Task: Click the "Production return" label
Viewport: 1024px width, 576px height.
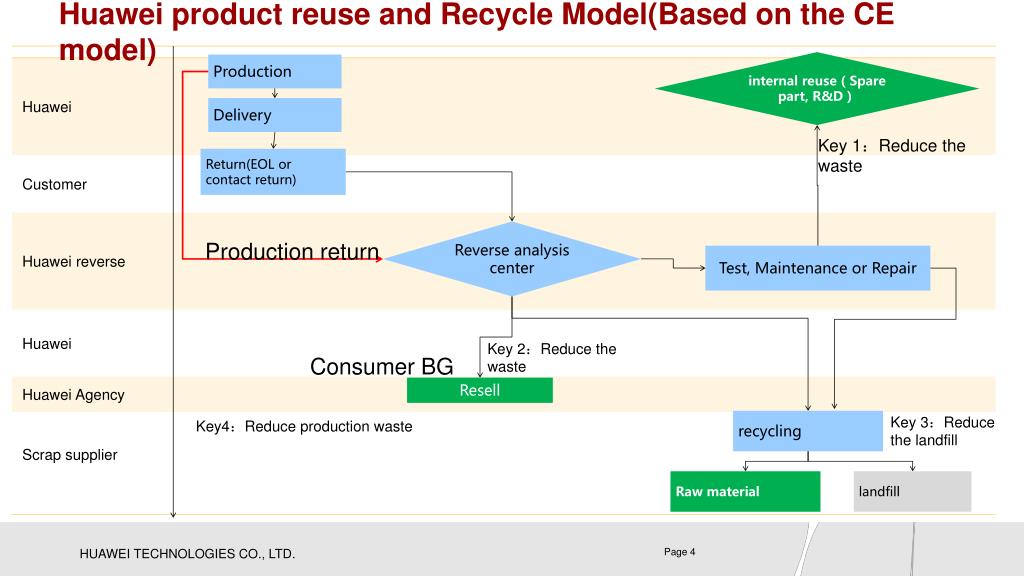Action: [292, 251]
